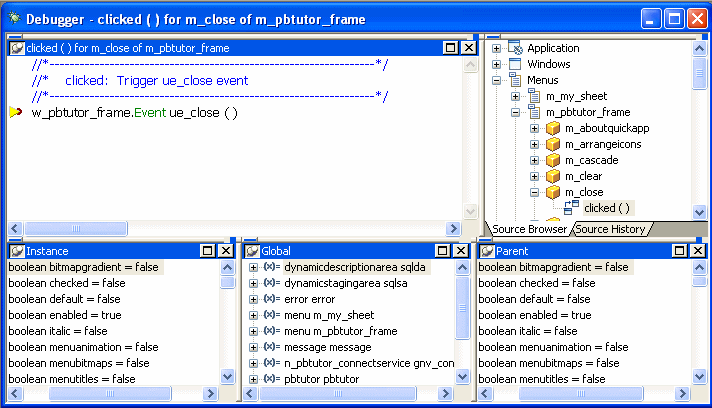712x408 pixels.
Task: Expand the Windows node
Action: tap(496, 64)
